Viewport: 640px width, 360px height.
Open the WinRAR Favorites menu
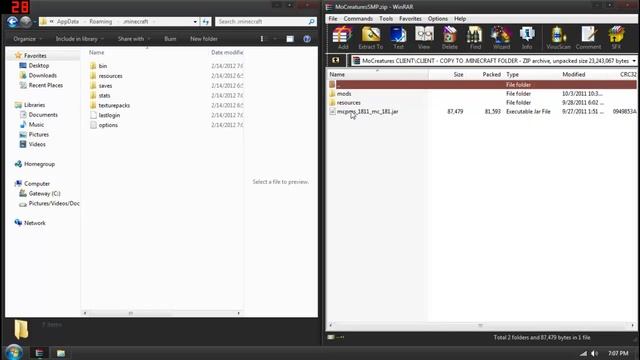[410, 19]
